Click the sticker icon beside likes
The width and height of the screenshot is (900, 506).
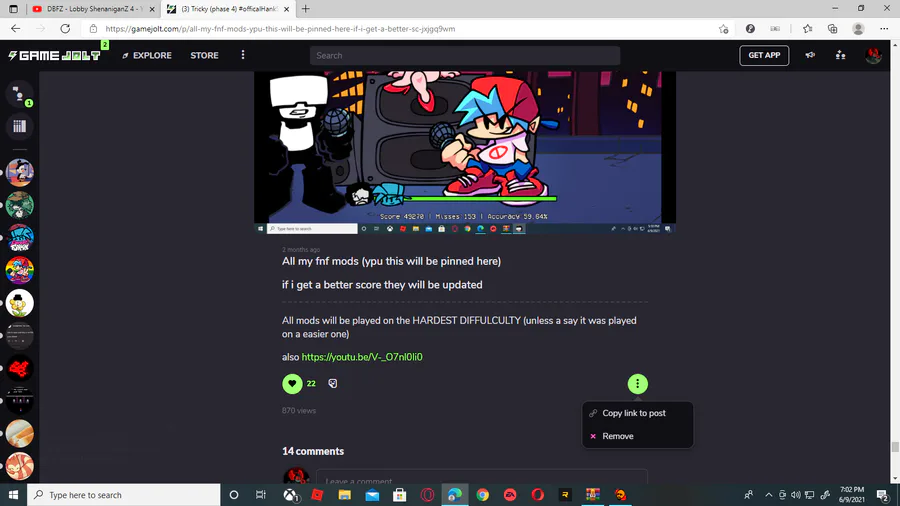[x=333, y=383]
